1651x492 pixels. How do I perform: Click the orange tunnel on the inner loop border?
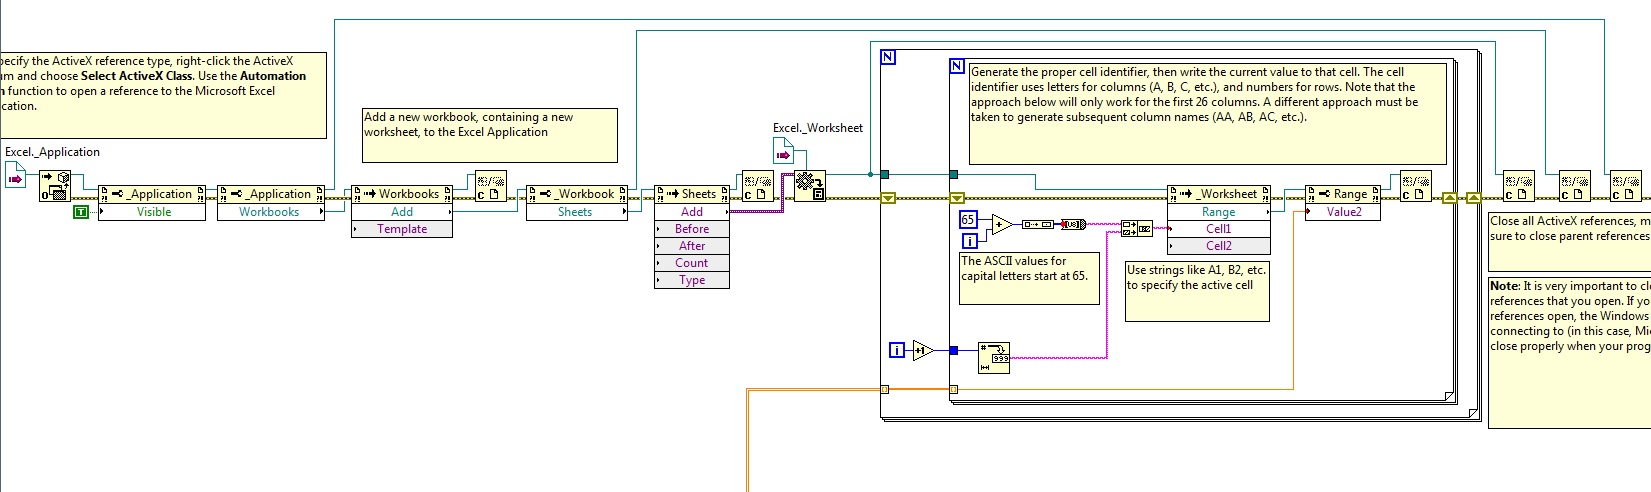tap(954, 390)
